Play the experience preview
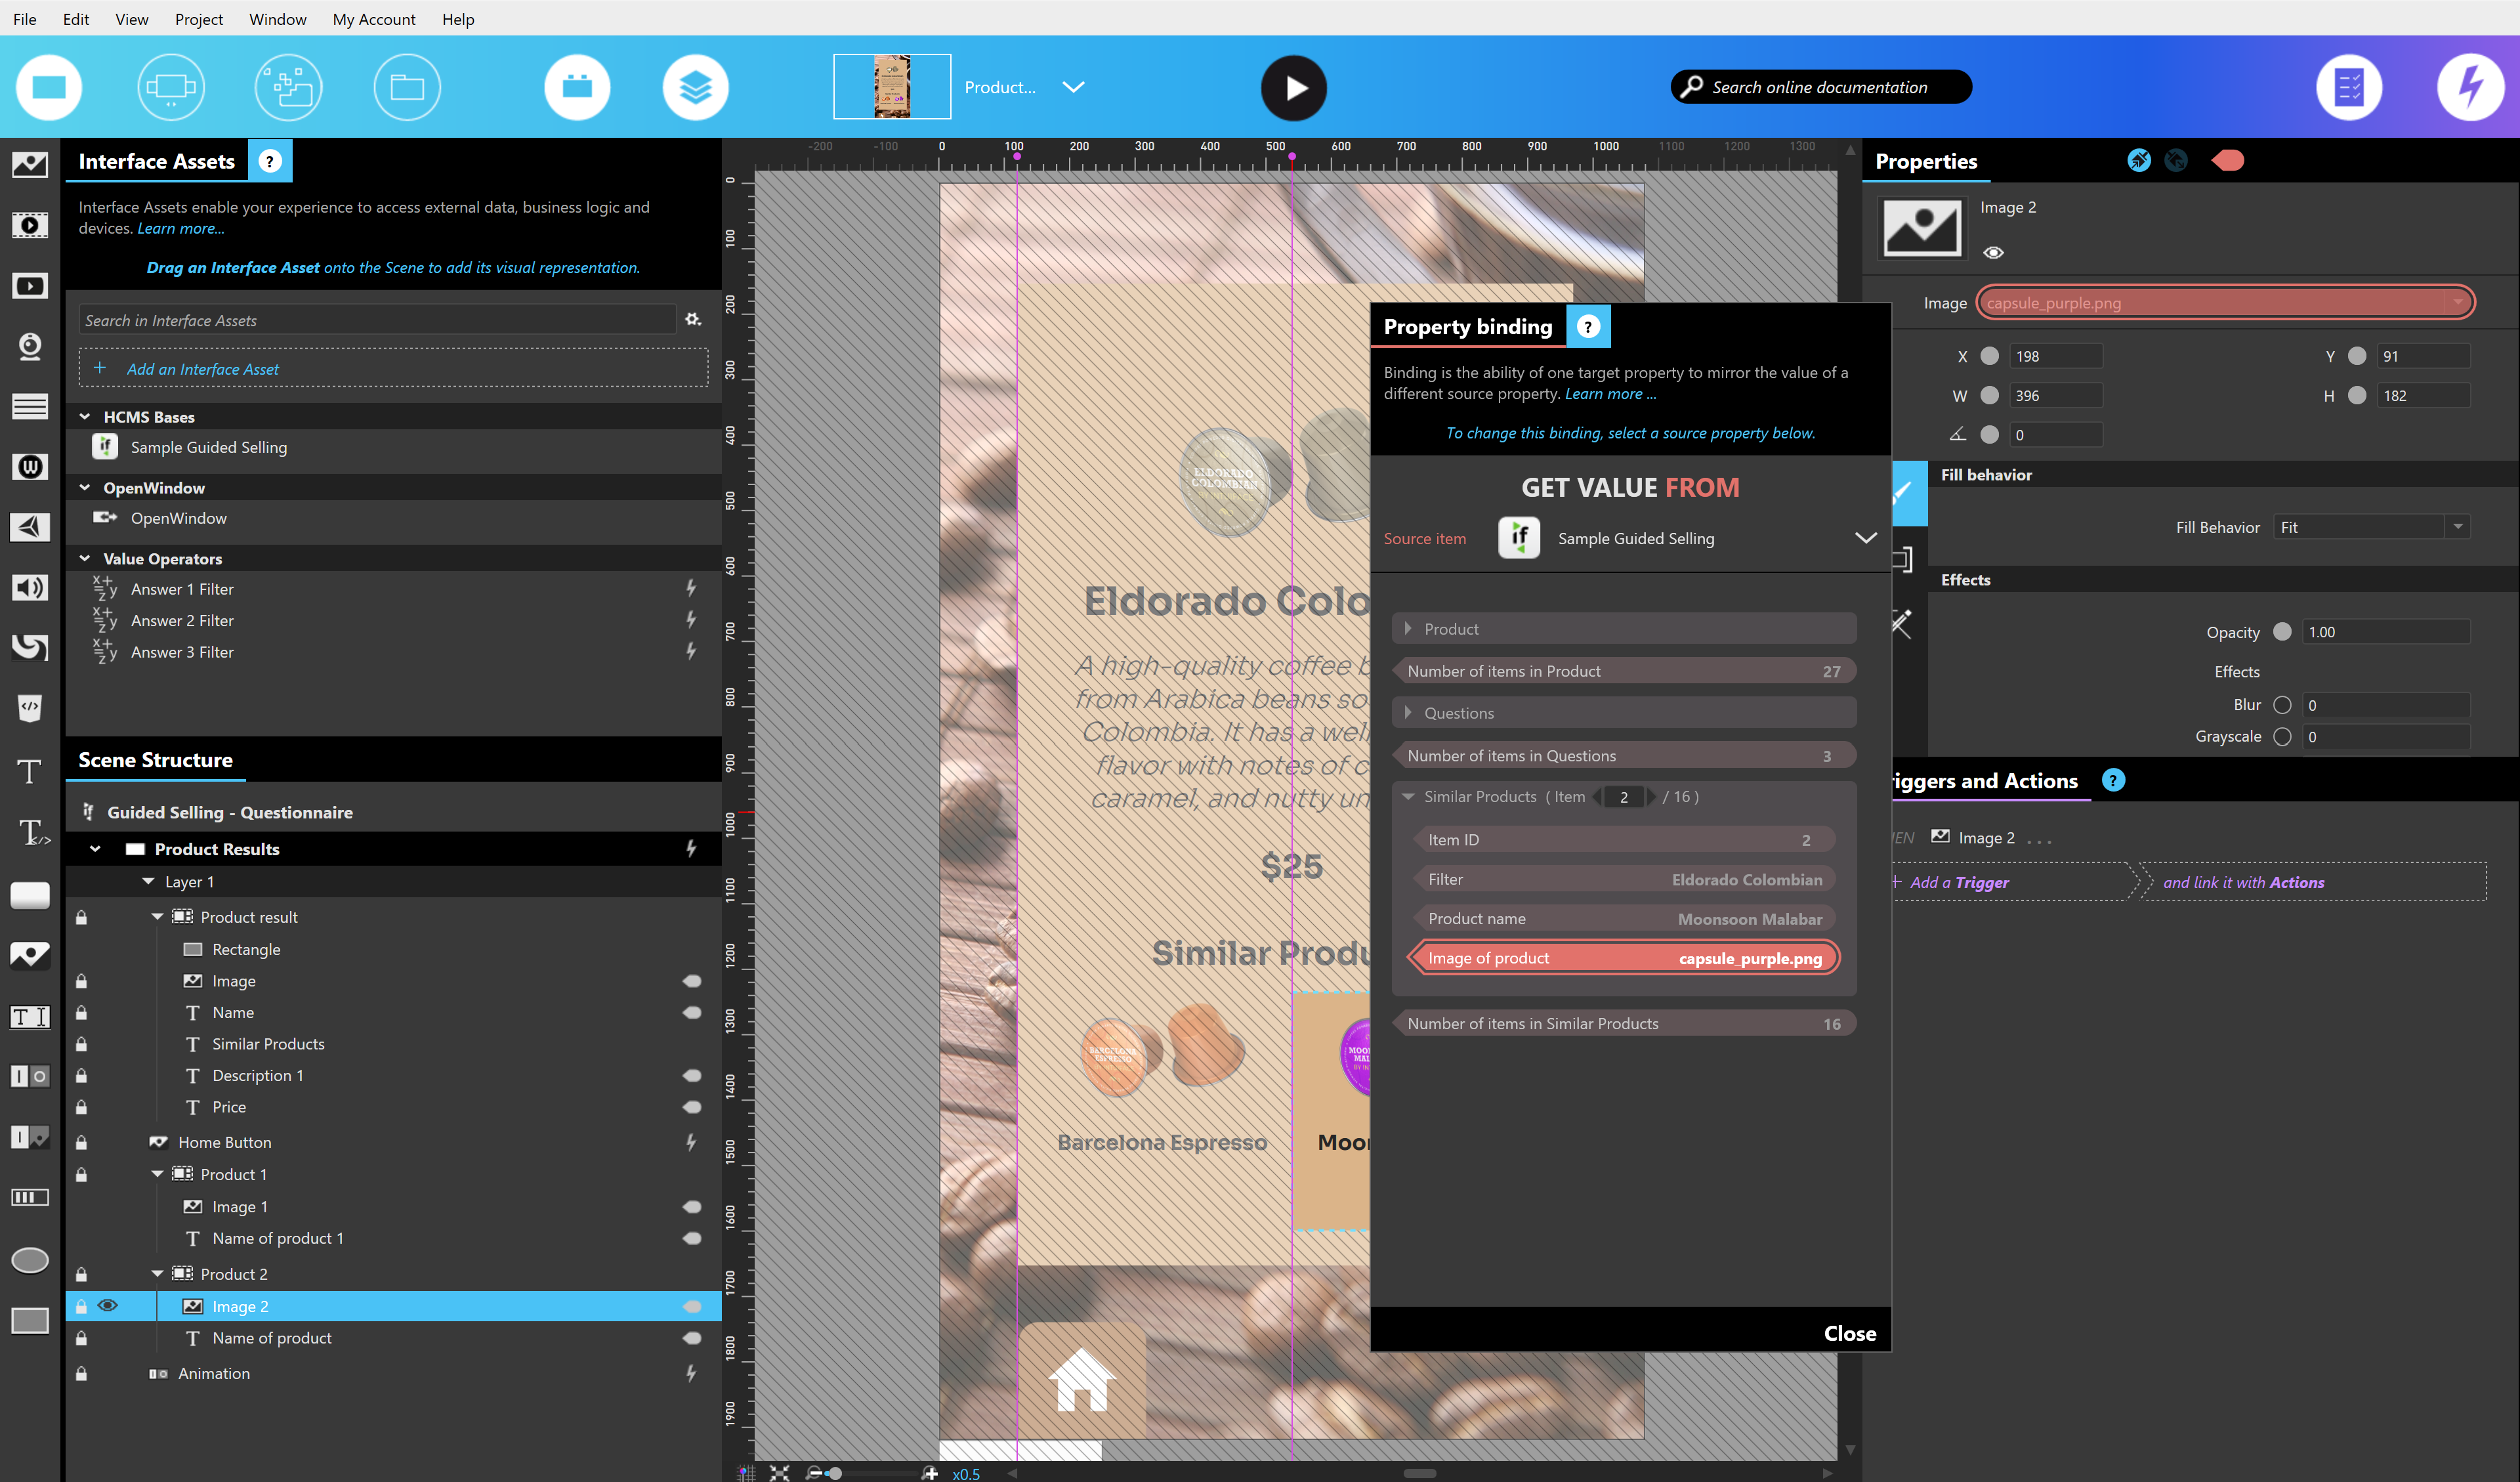The width and height of the screenshot is (2520, 1482). (x=1293, y=87)
